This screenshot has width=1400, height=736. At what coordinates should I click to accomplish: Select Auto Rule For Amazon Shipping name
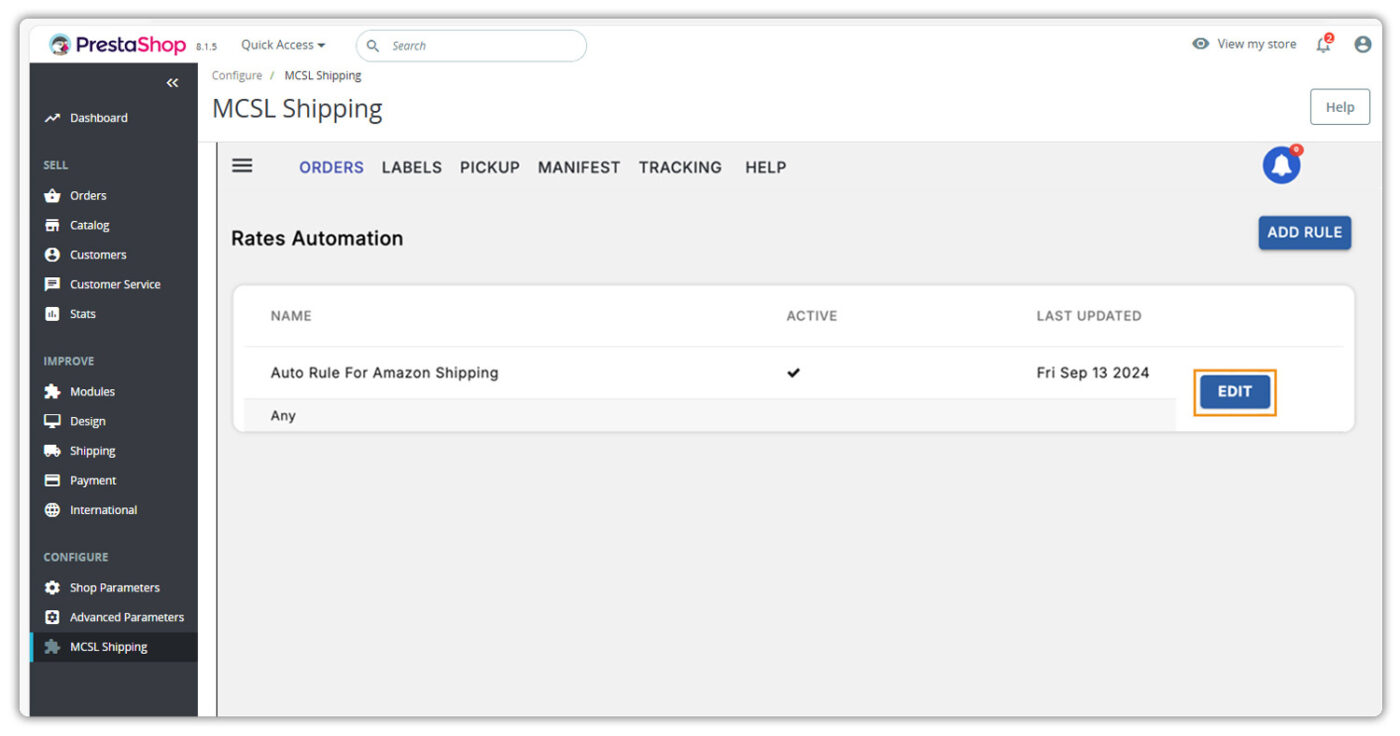click(385, 373)
